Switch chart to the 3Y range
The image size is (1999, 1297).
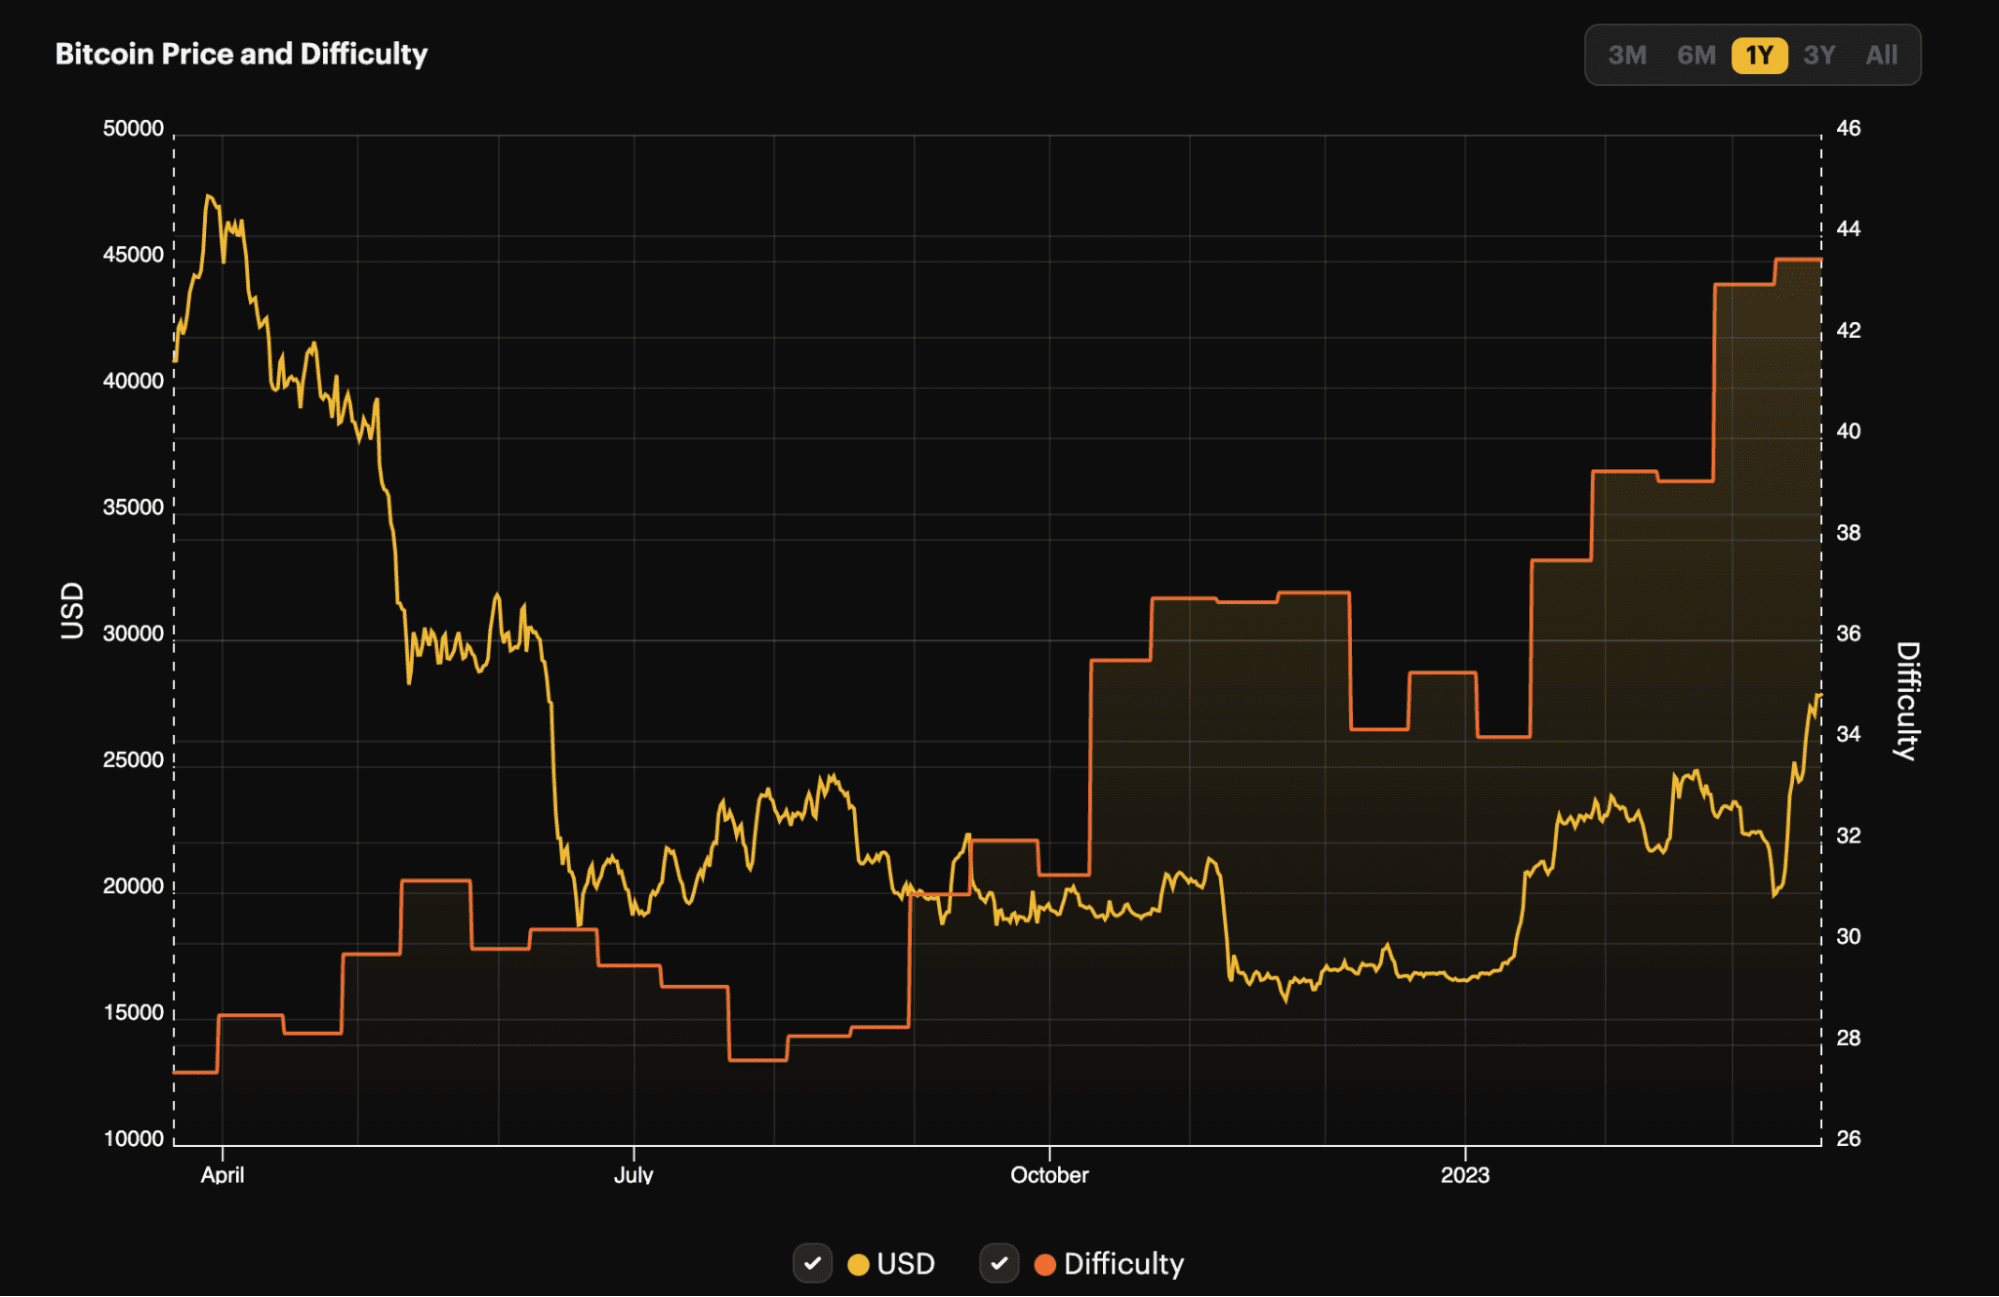[x=1819, y=55]
